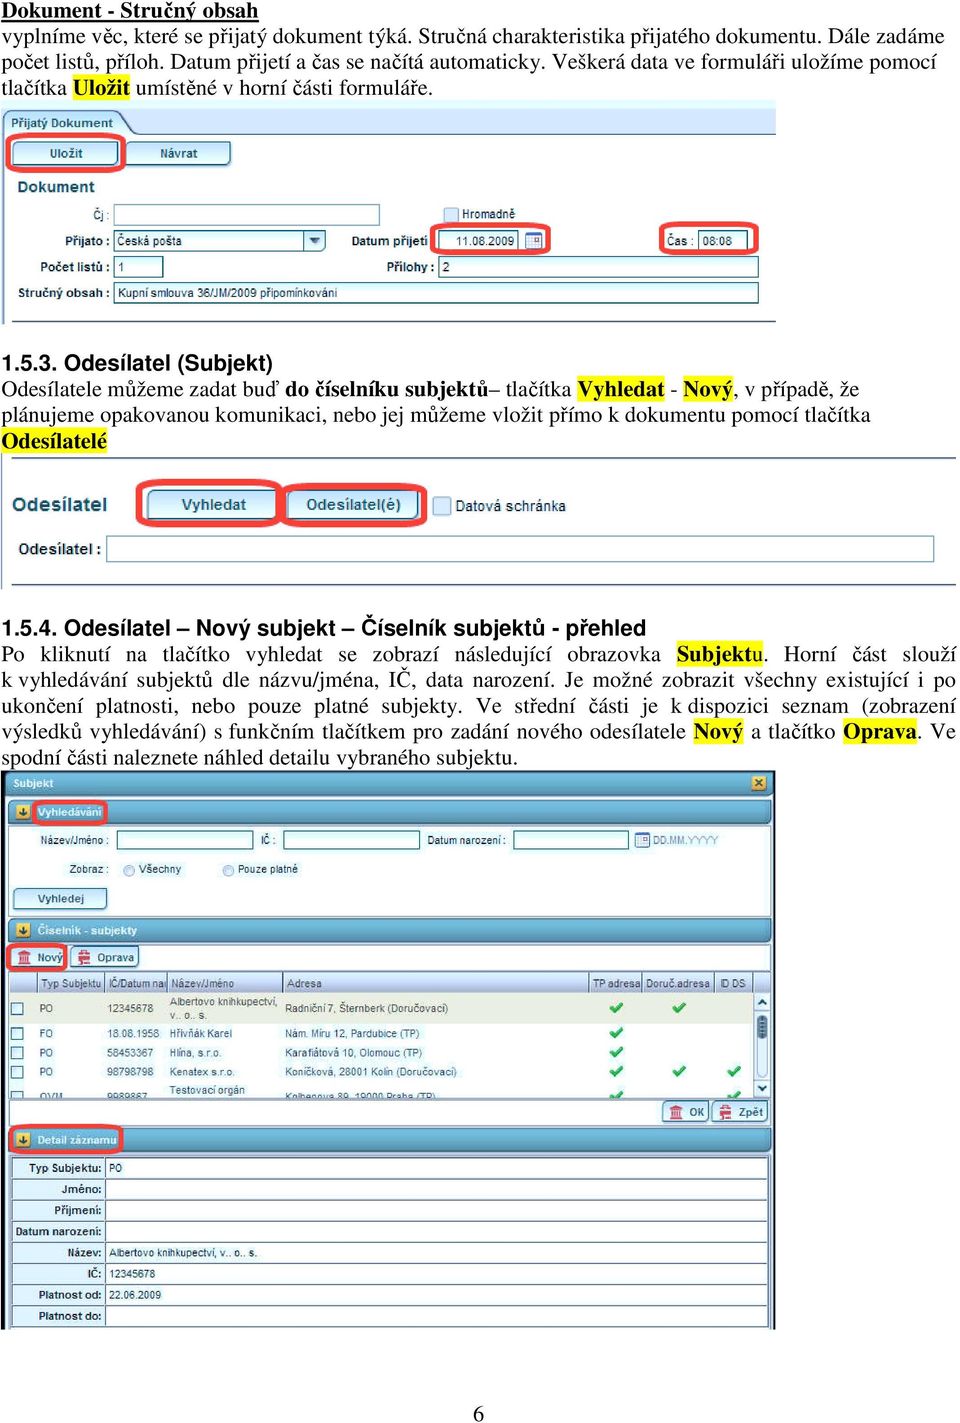Sort by Doruč.adresa column header
Viewport: 960px width, 1423px height.
[678, 983]
